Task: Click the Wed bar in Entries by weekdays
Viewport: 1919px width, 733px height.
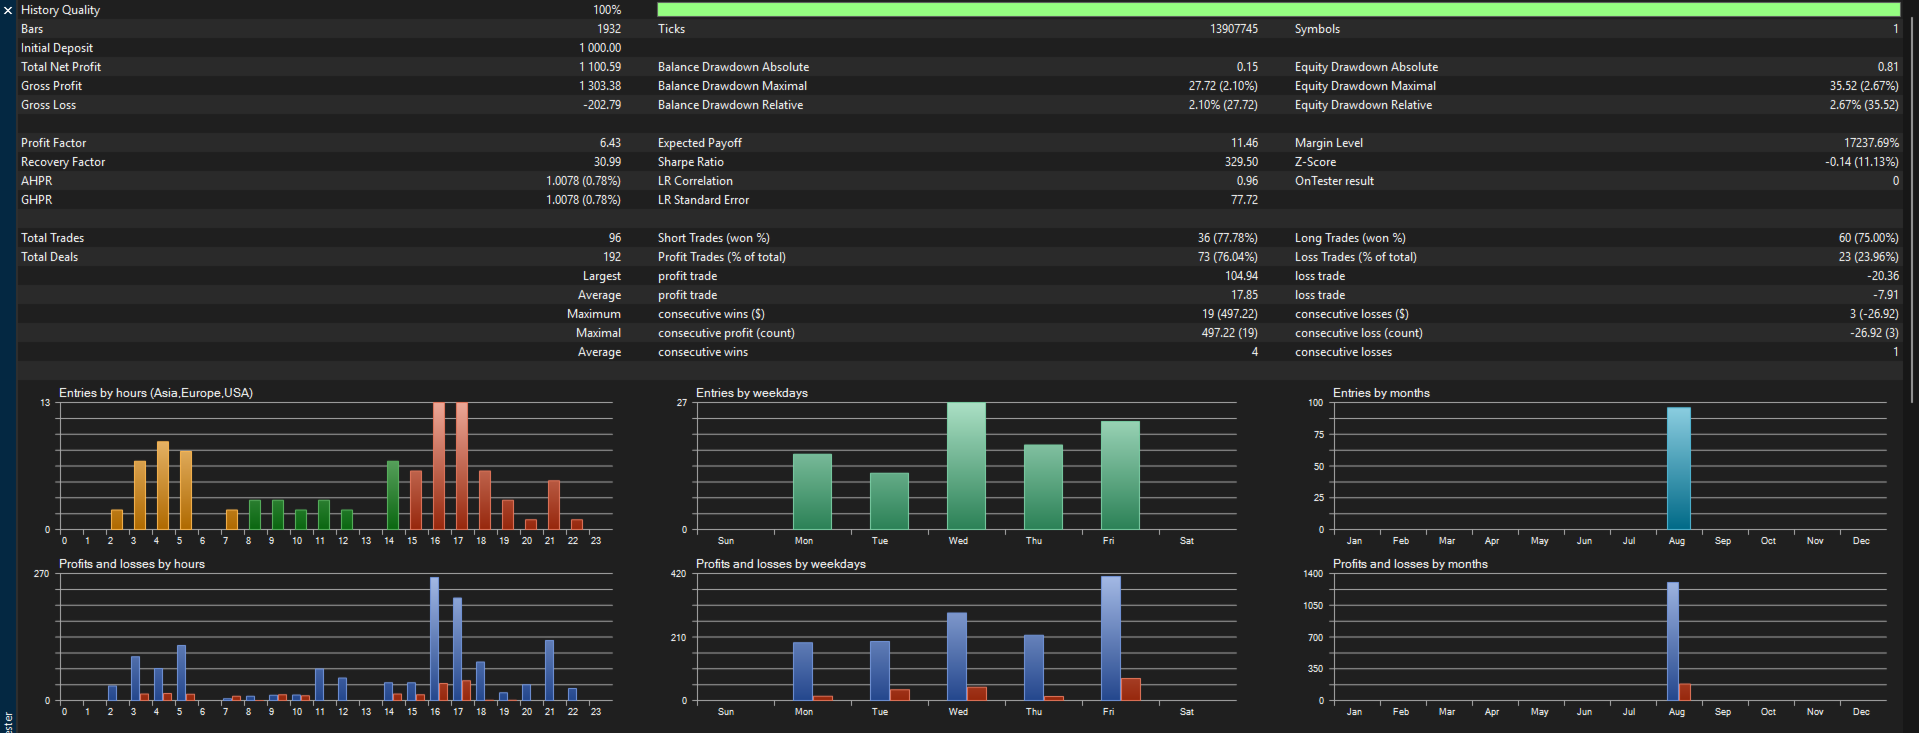Action: [x=966, y=466]
